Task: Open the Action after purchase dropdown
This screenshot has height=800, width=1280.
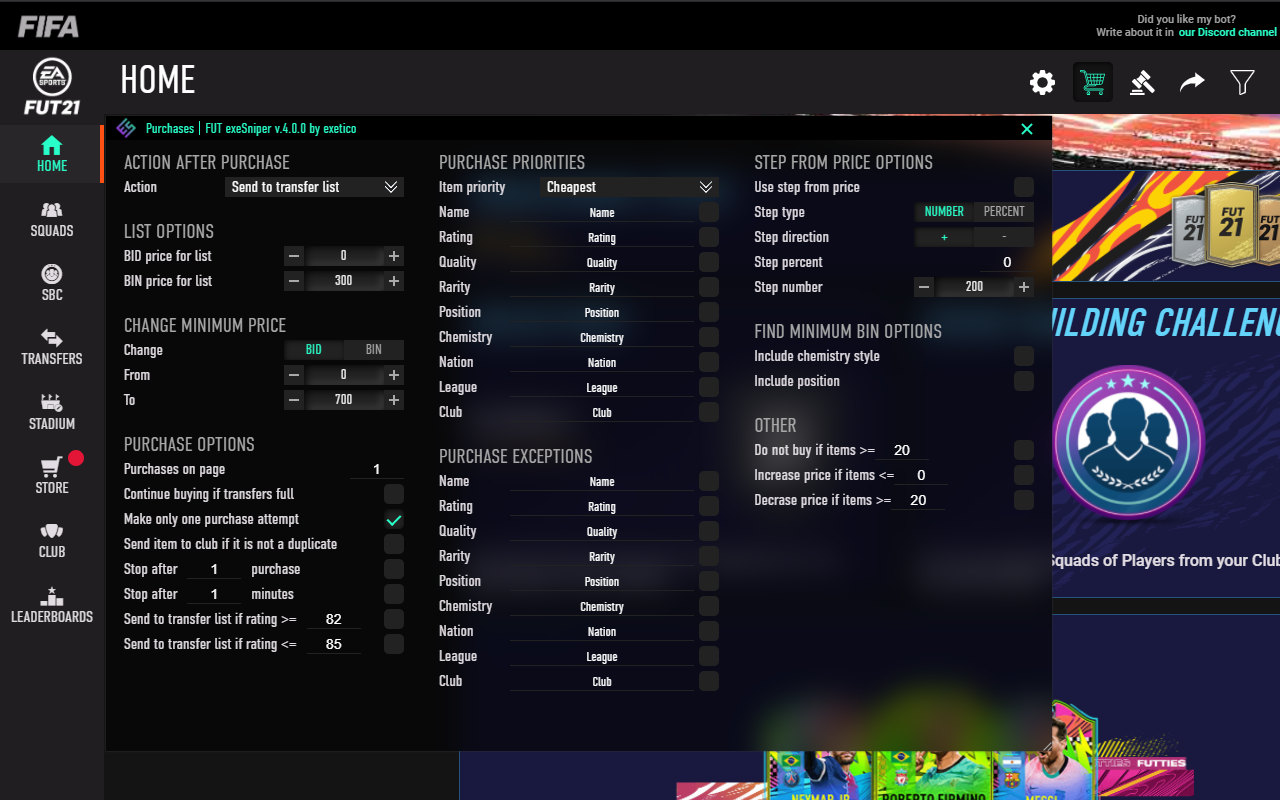Action: [313, 186]
